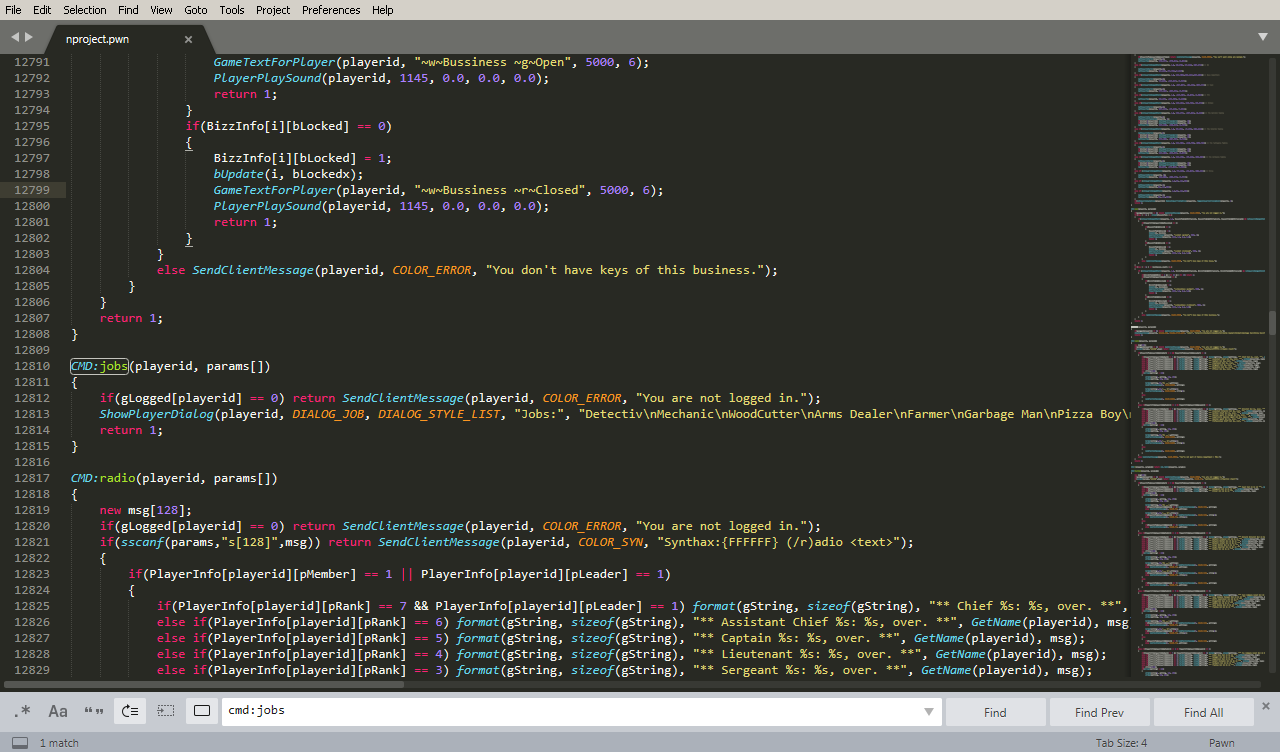Close the find panel
Viewport: 1280px width, 752px height.
click(x=1266, y=706)
